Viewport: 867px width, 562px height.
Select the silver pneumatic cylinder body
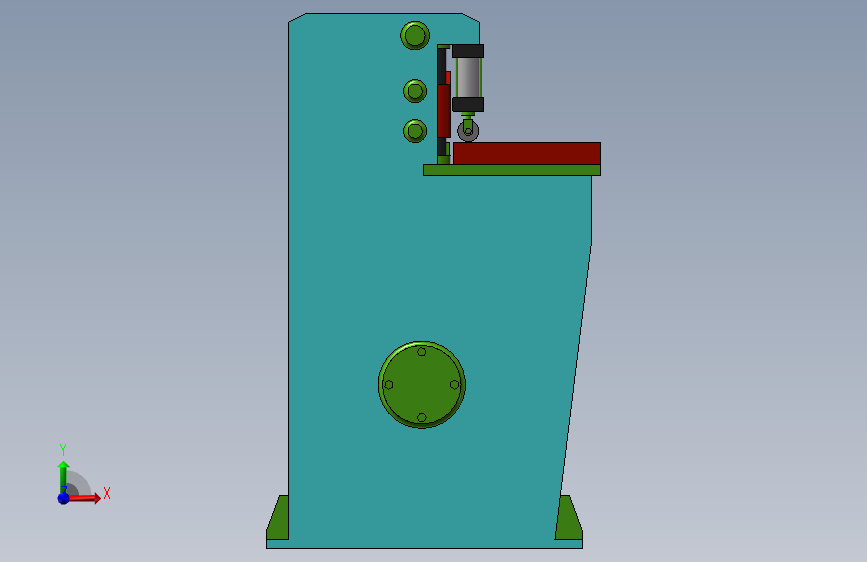[468, 77]
